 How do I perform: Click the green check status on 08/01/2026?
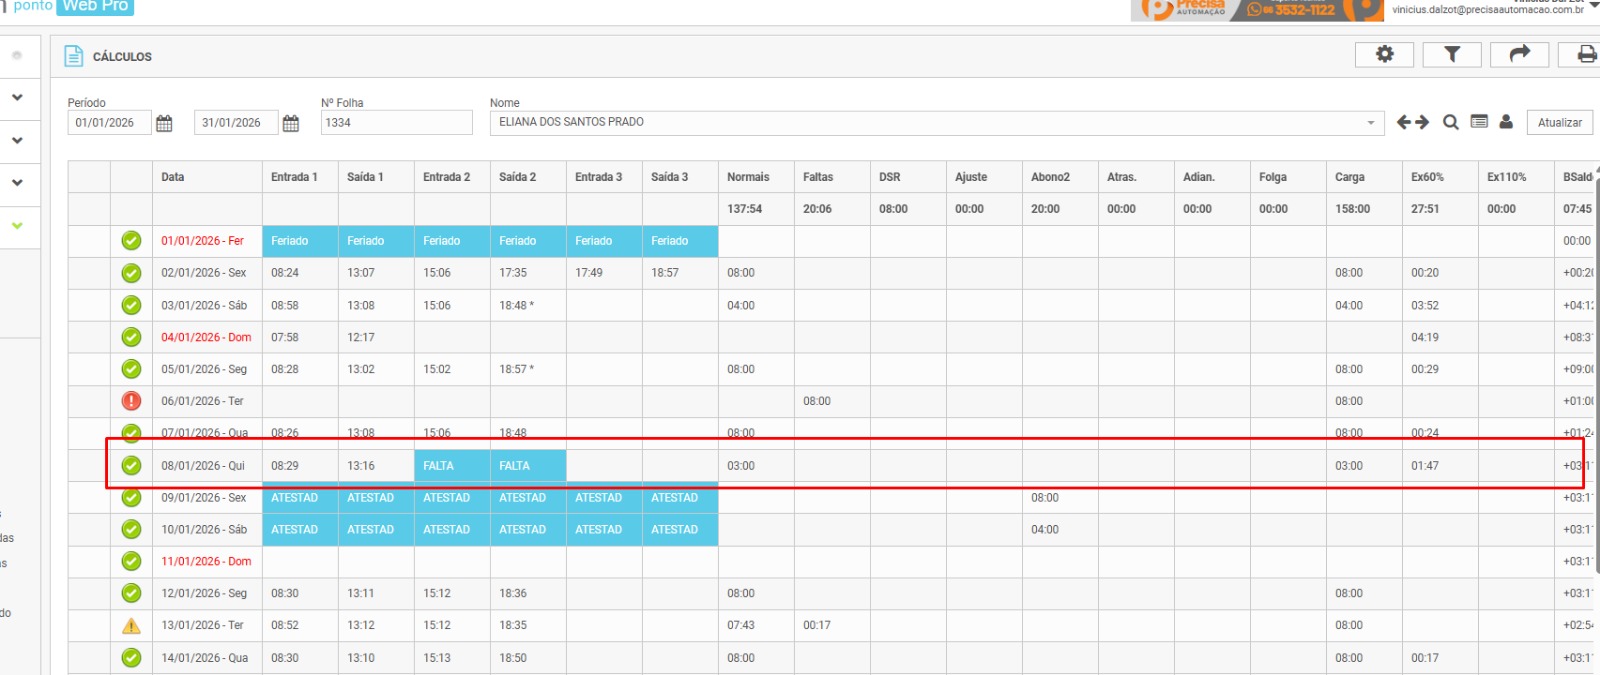pos(131,466)
